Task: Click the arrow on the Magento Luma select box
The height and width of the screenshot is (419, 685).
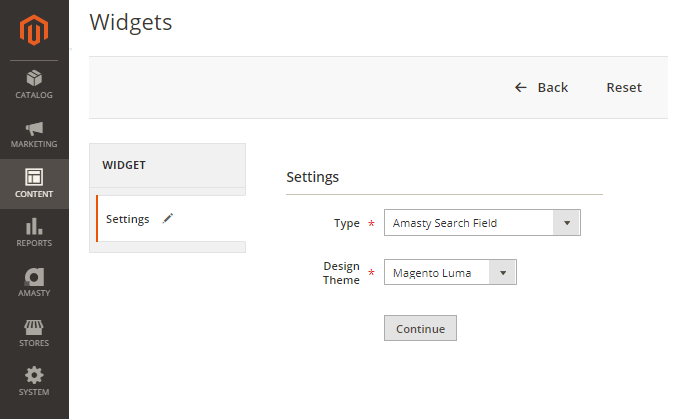Action: pos(504,272)
